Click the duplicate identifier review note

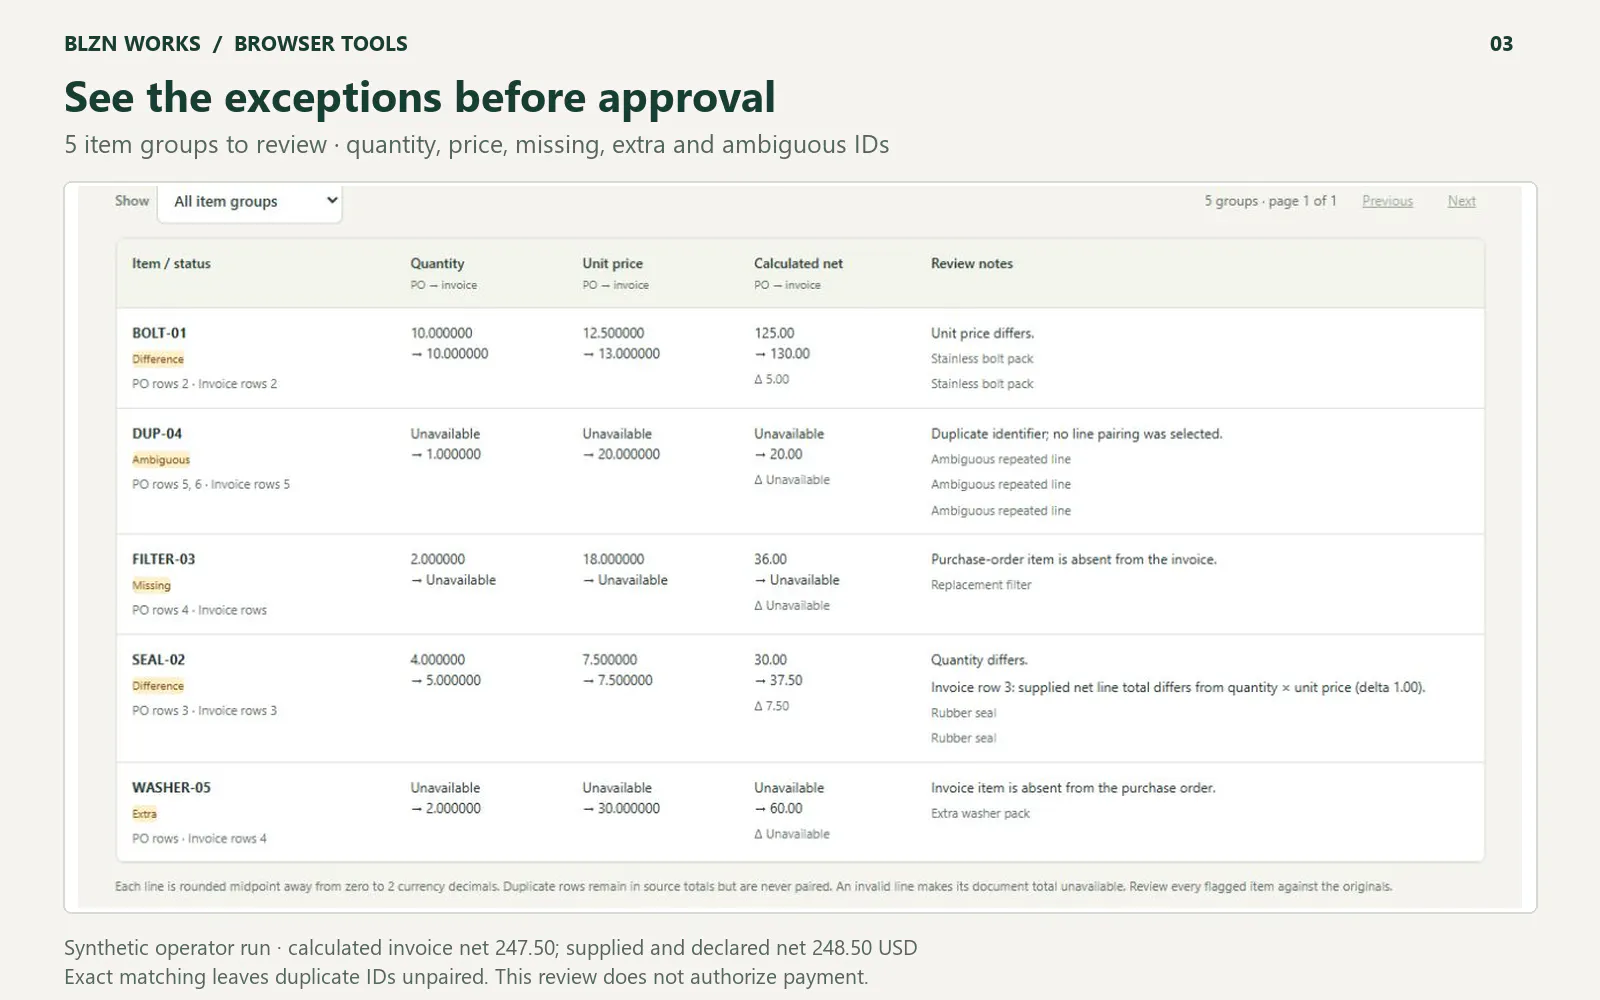[x=1077, y=434]
